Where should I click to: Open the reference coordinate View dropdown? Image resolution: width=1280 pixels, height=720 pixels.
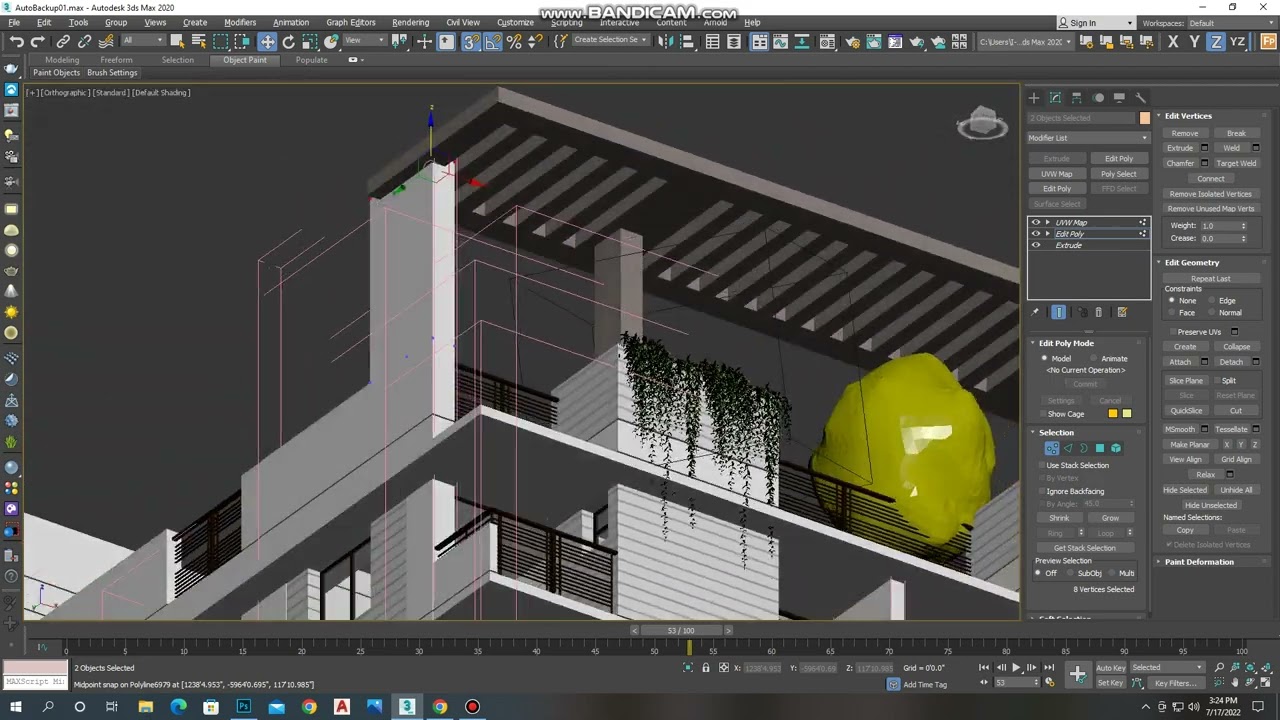tap(365, 41)
